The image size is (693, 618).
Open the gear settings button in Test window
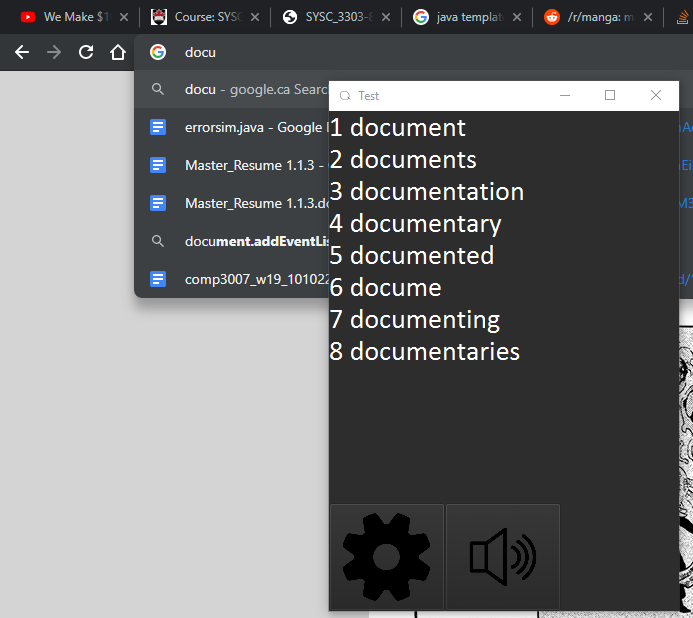click(386, 557)
